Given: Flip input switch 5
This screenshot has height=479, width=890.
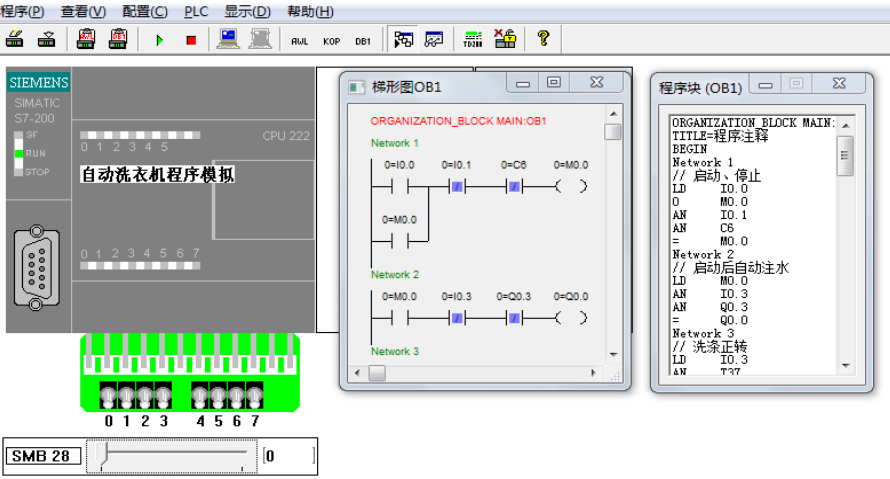Looking at the screenshot, I should [x=218, y=395].
